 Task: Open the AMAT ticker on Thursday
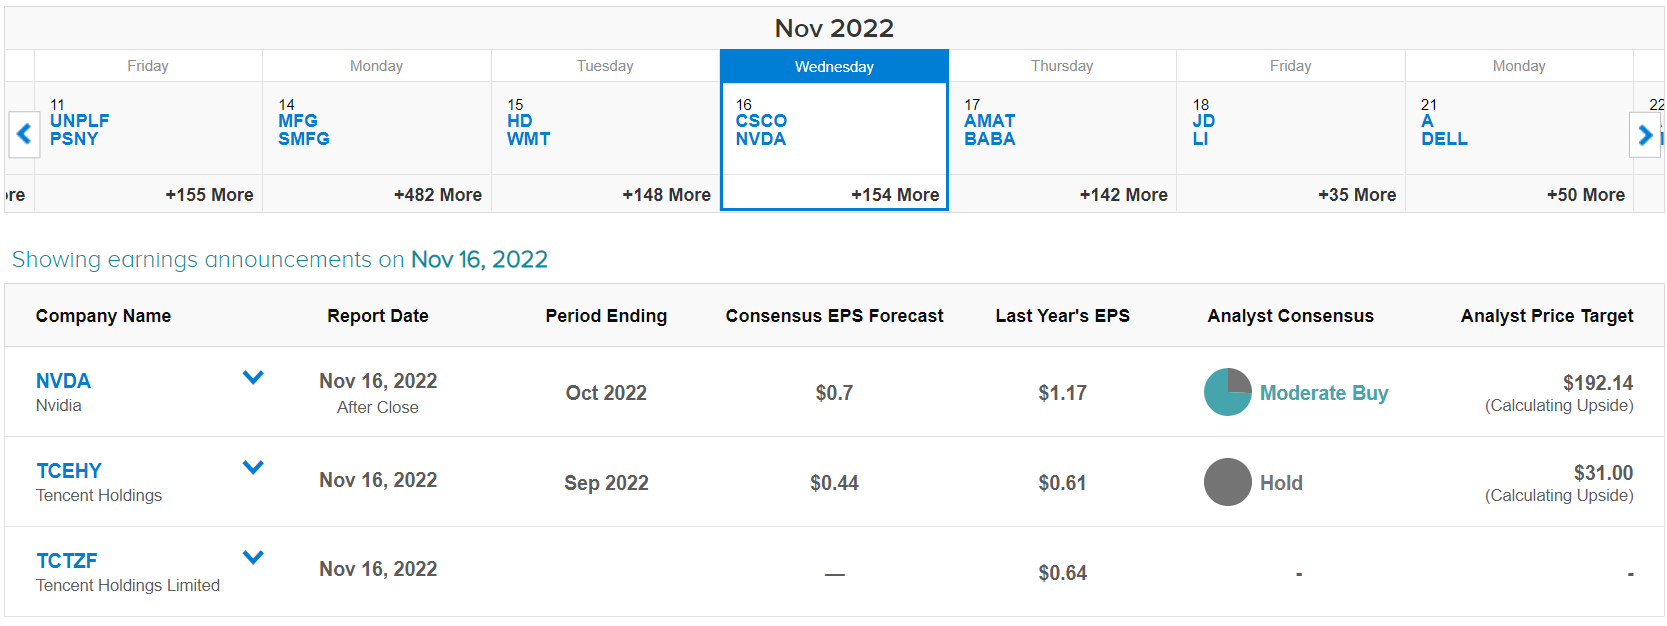pos(990,121)
